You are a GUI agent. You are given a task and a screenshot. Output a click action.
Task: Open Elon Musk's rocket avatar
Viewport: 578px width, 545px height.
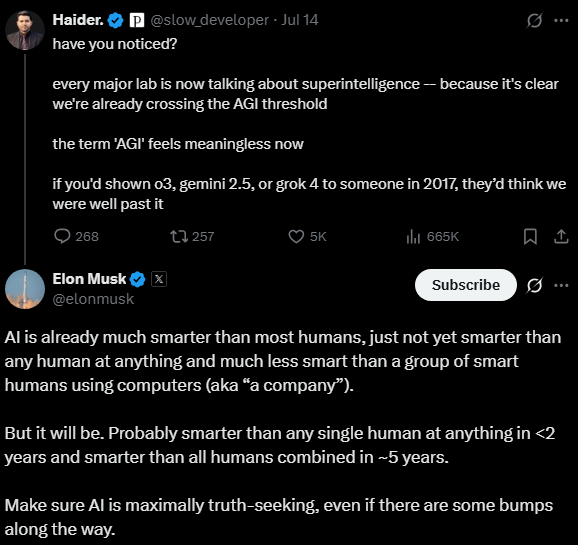click(x=25, y=289)
